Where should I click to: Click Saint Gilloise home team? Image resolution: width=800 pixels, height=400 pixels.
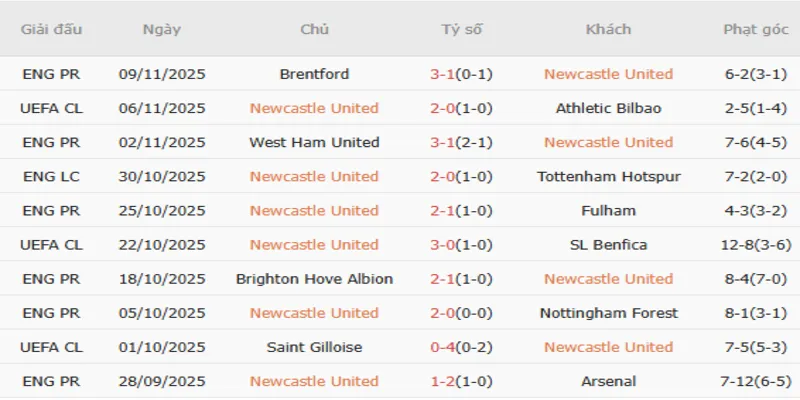pos(314,347)
